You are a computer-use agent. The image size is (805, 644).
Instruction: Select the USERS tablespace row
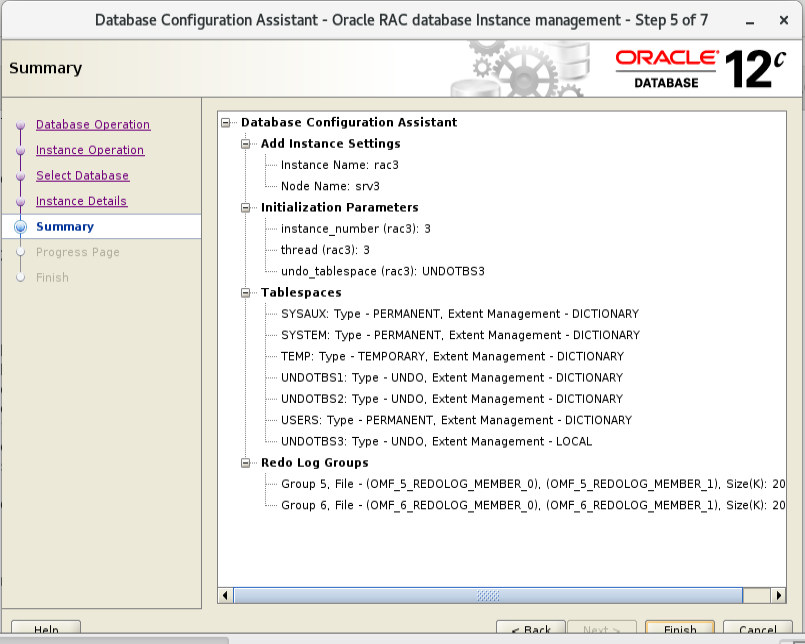point(456,421)
